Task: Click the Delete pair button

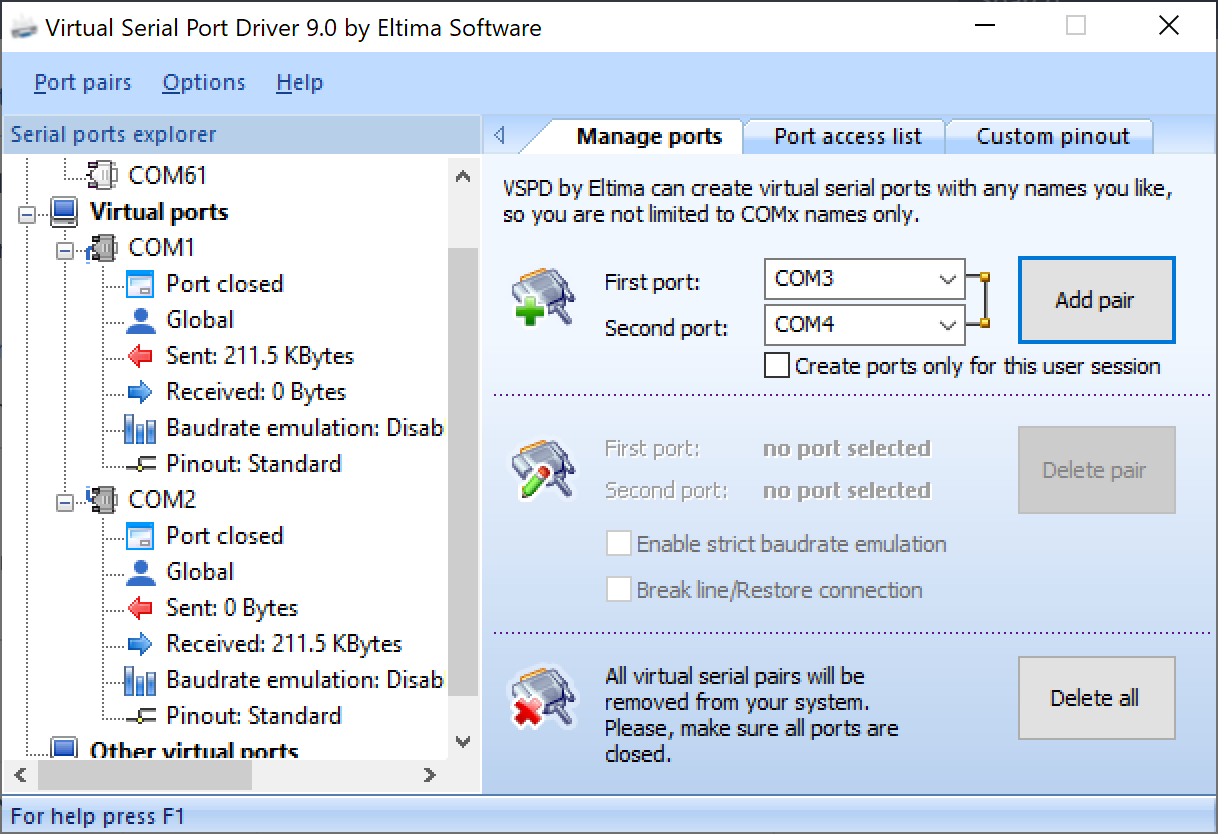Action: click(x=1096, y=470)
